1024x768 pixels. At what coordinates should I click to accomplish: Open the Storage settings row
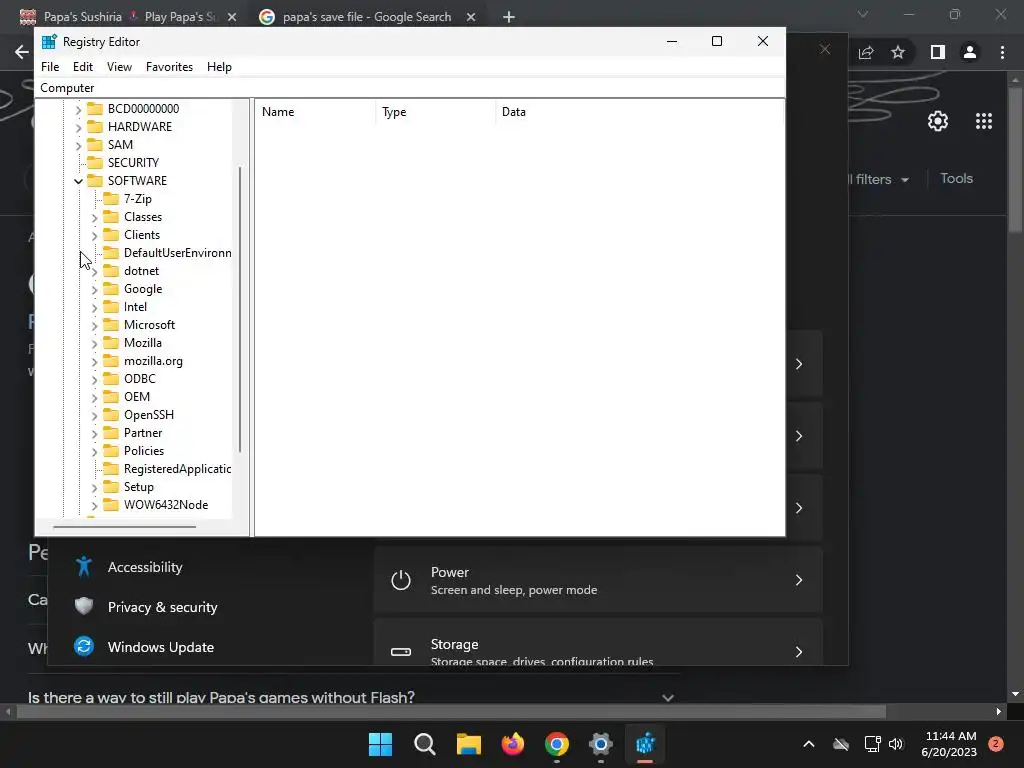[x=598, y=643]
